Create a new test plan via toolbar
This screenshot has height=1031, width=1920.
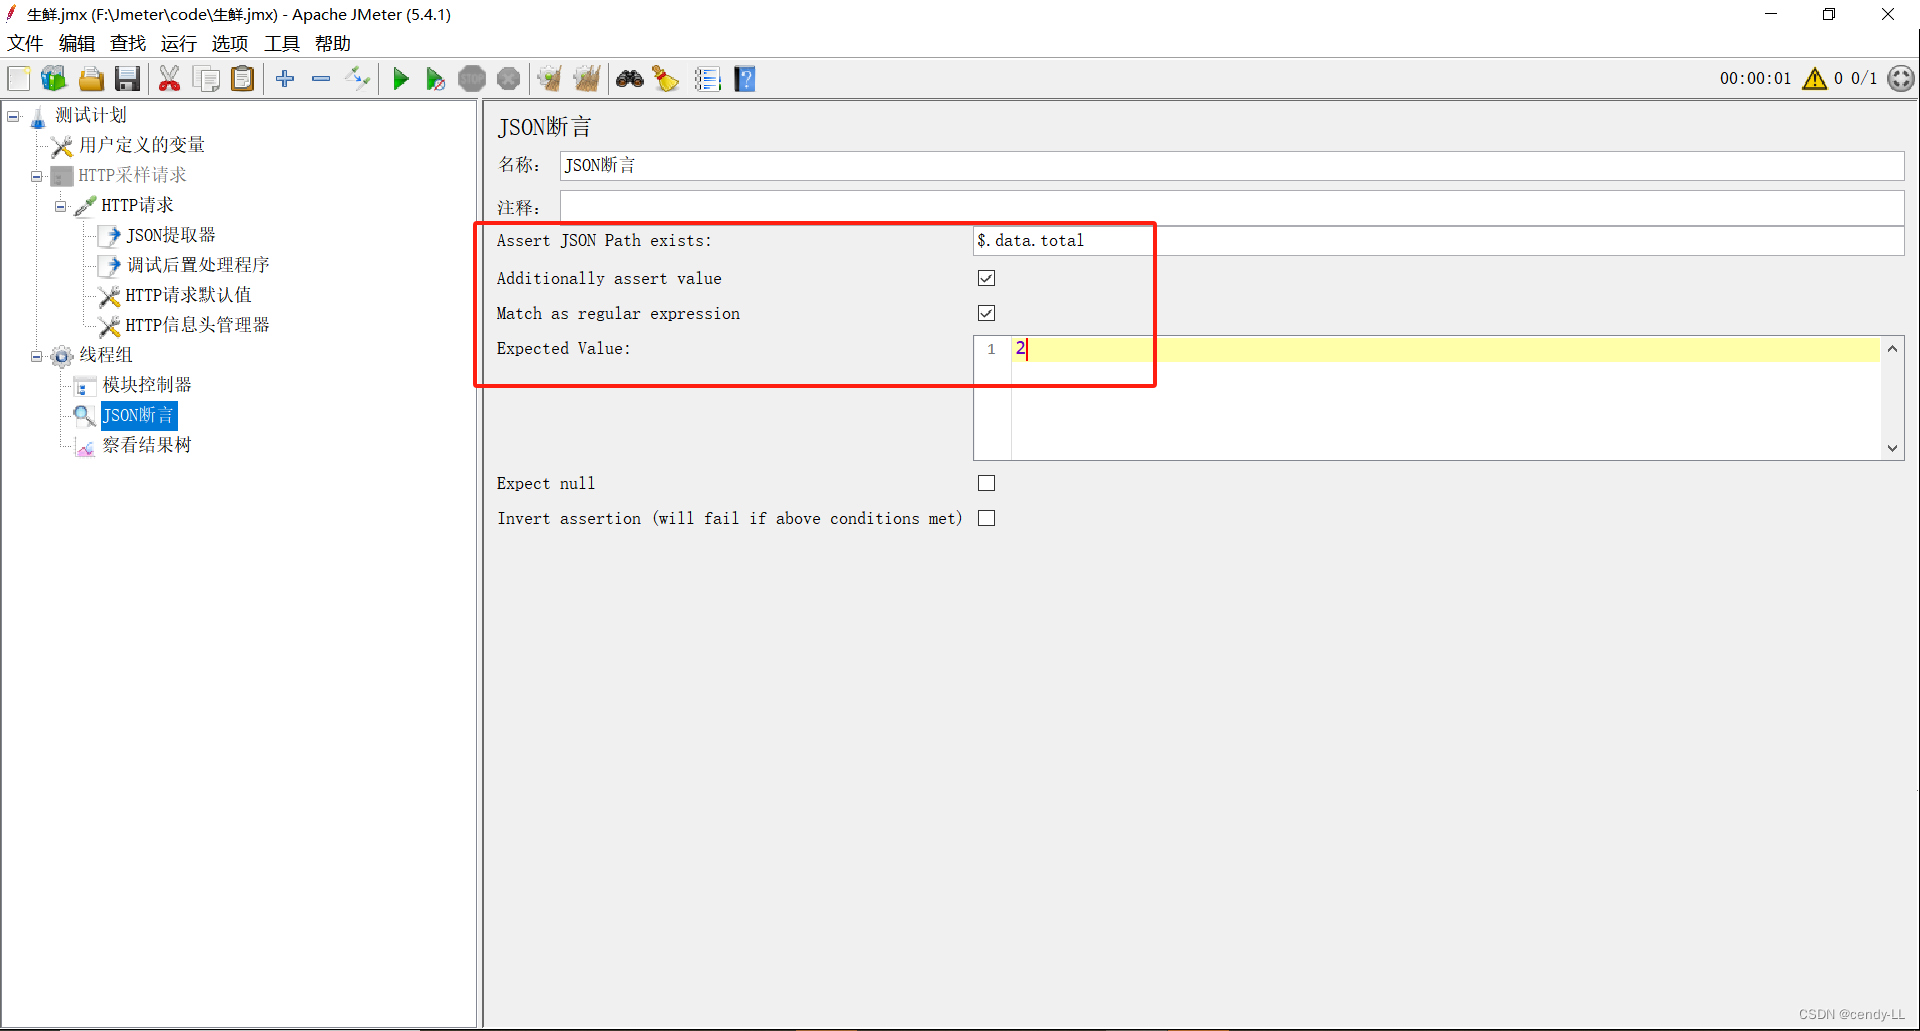pyautogui.click(x=19, y=79)
